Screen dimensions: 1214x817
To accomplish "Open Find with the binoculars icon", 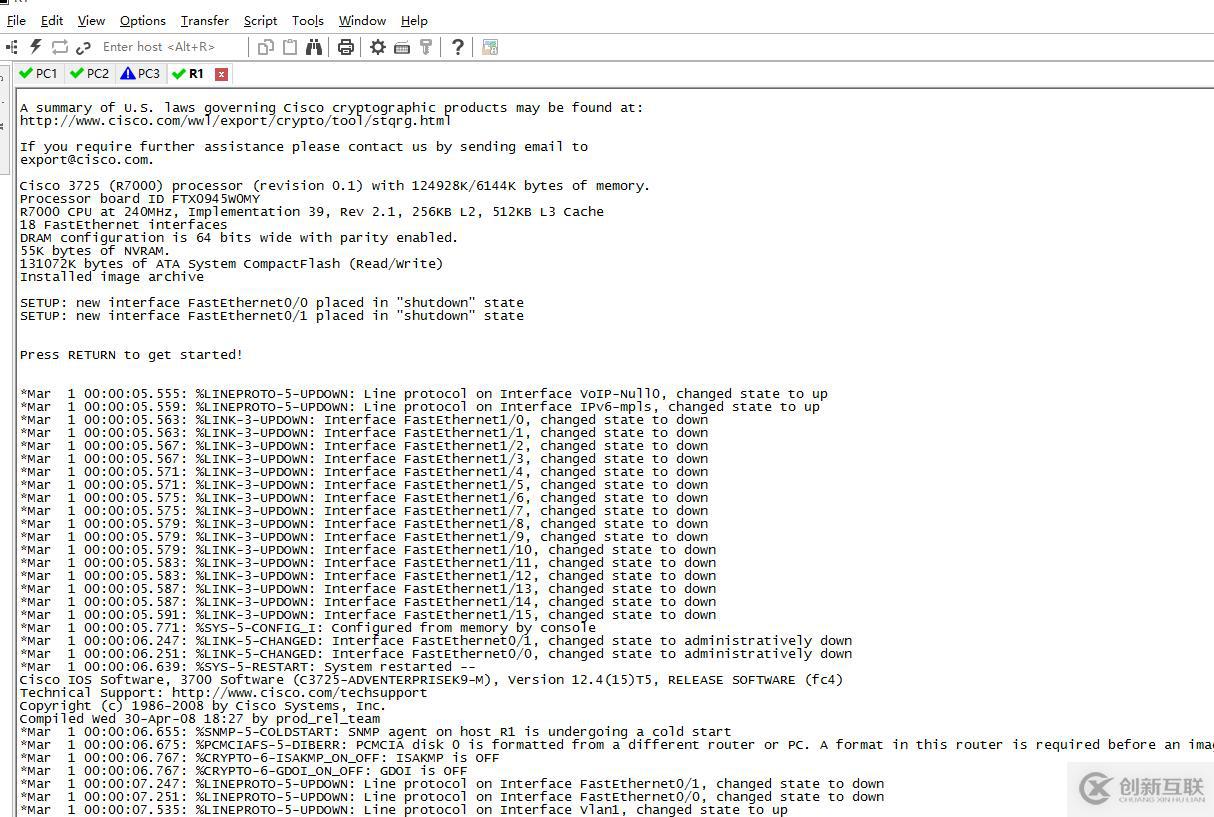I will coord(314,47).
